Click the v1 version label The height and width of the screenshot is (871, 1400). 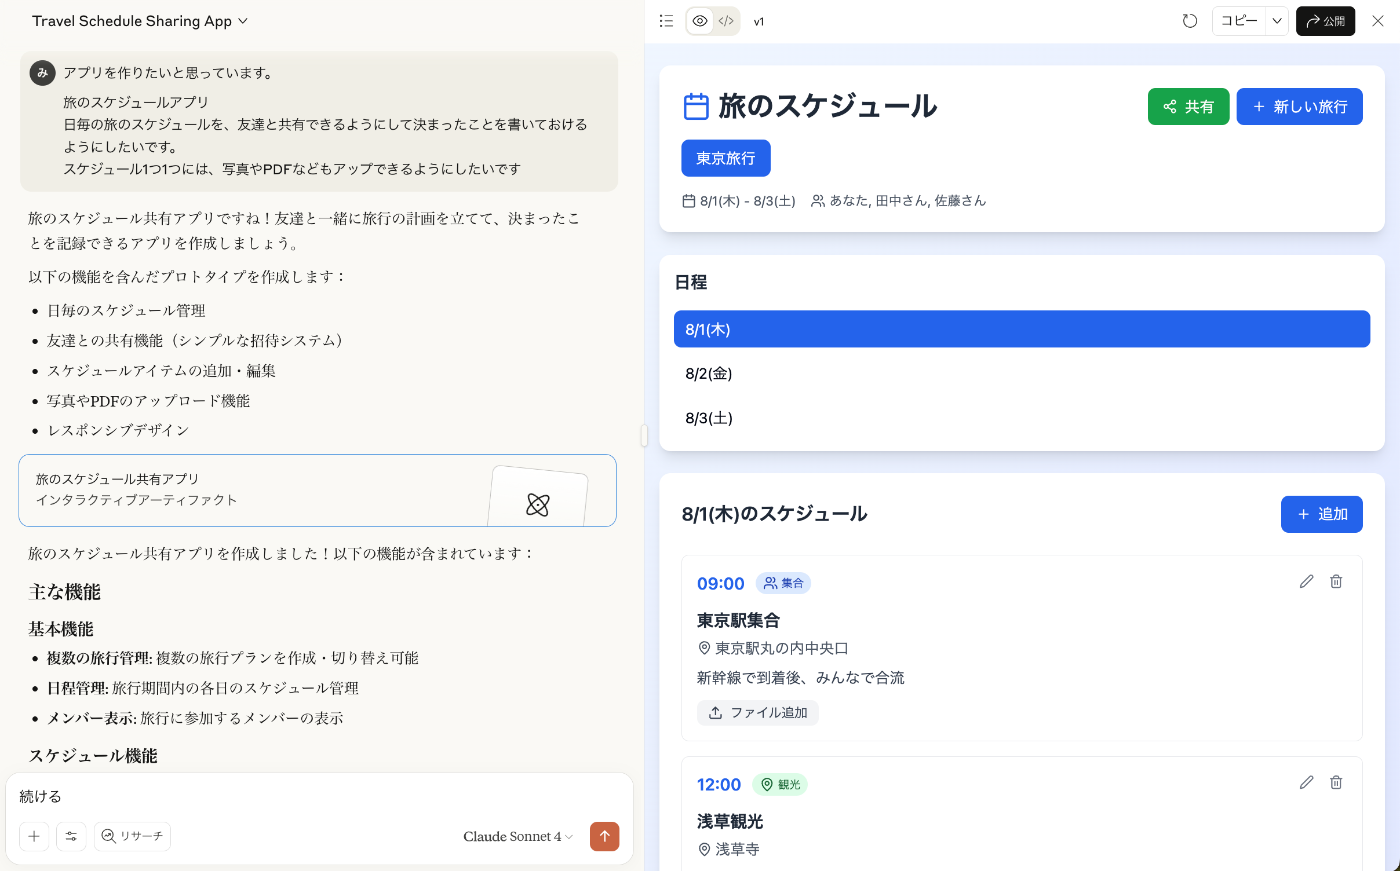click(759, 21)
